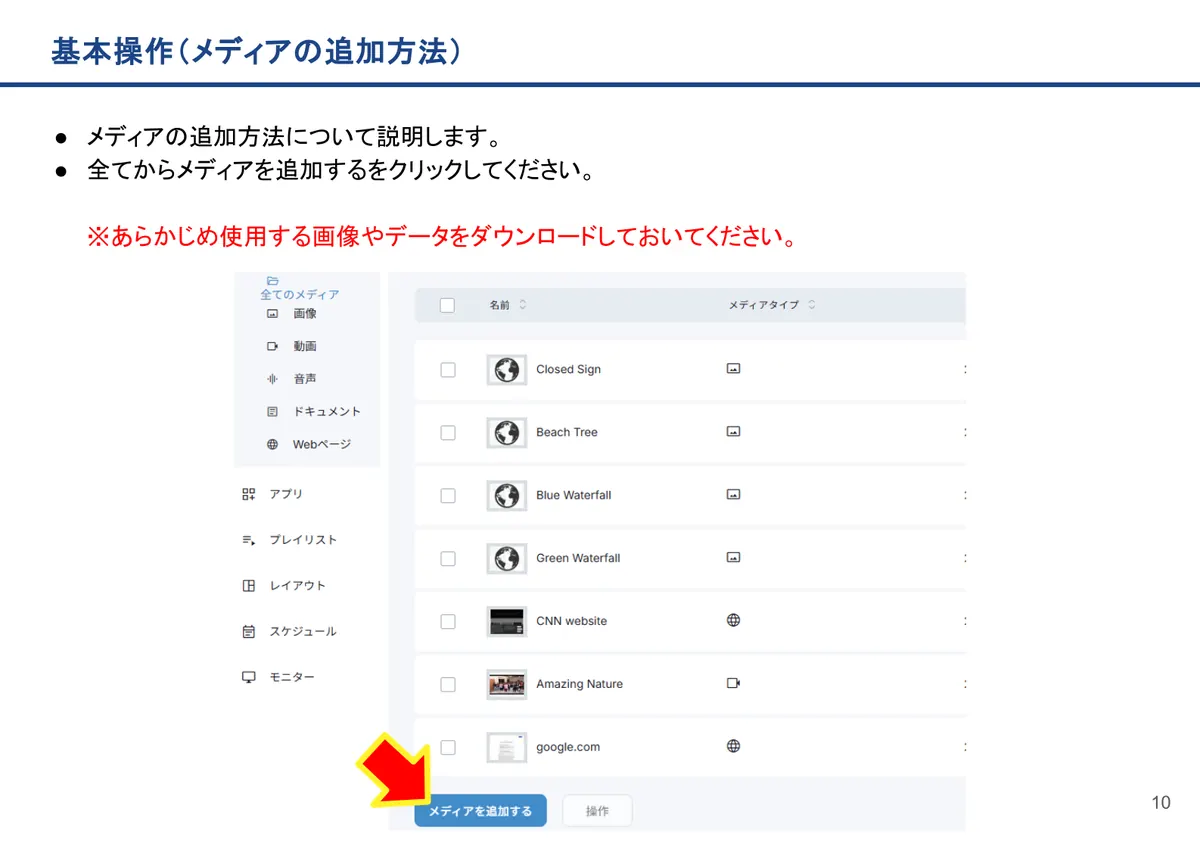Screen dimensions: 1200x849
Task: Click image type icon in Green Waterfall row
Action: (x=733, y=558)
